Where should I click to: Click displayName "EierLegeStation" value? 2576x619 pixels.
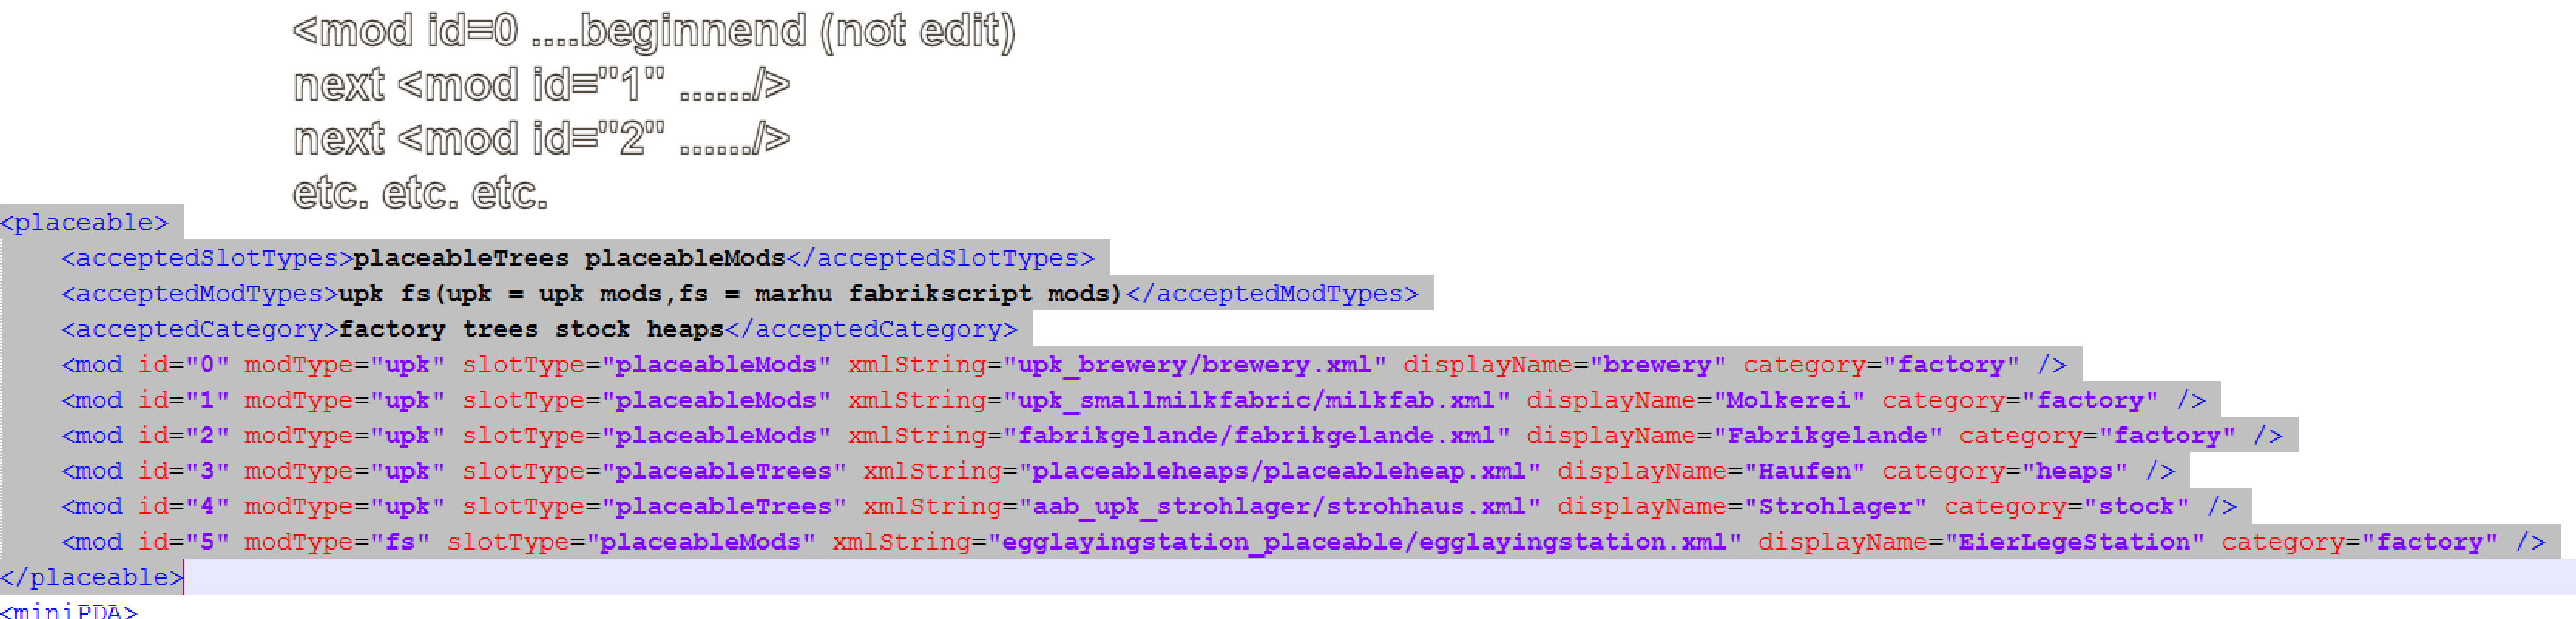click(2074, 542)
